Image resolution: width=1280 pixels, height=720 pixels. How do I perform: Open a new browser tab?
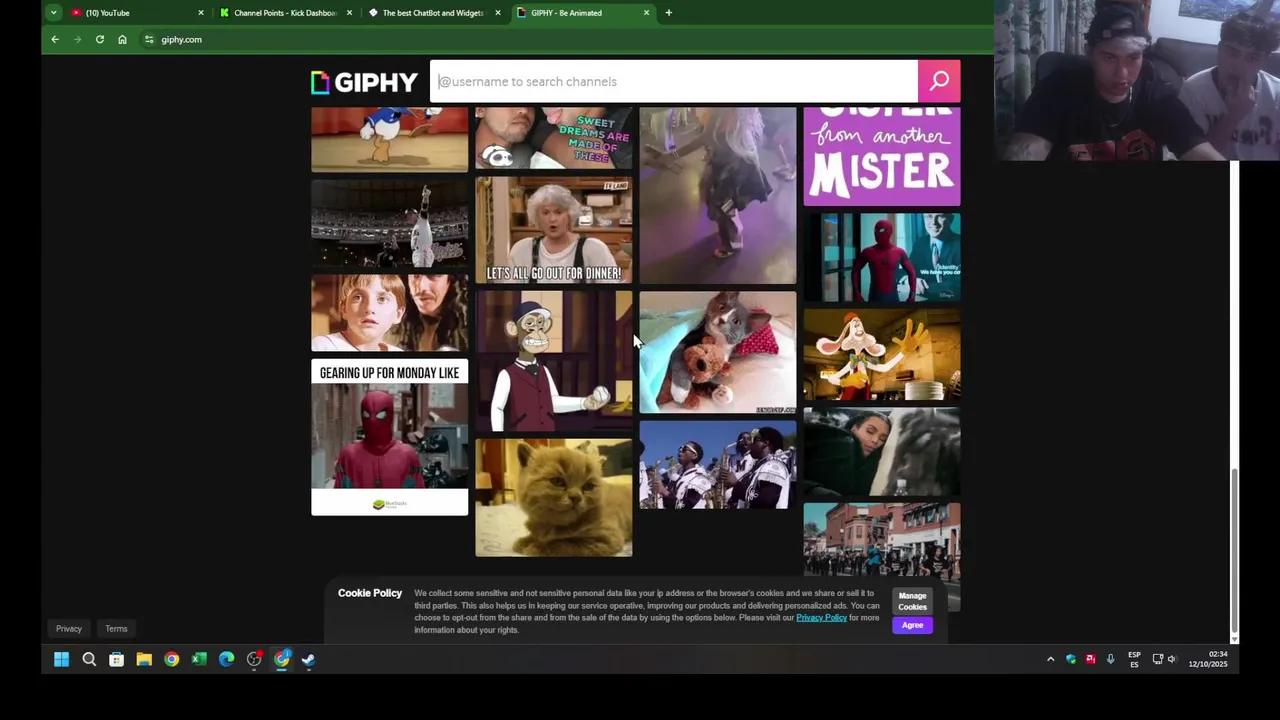pyautogui.click(x=668, y=13)
